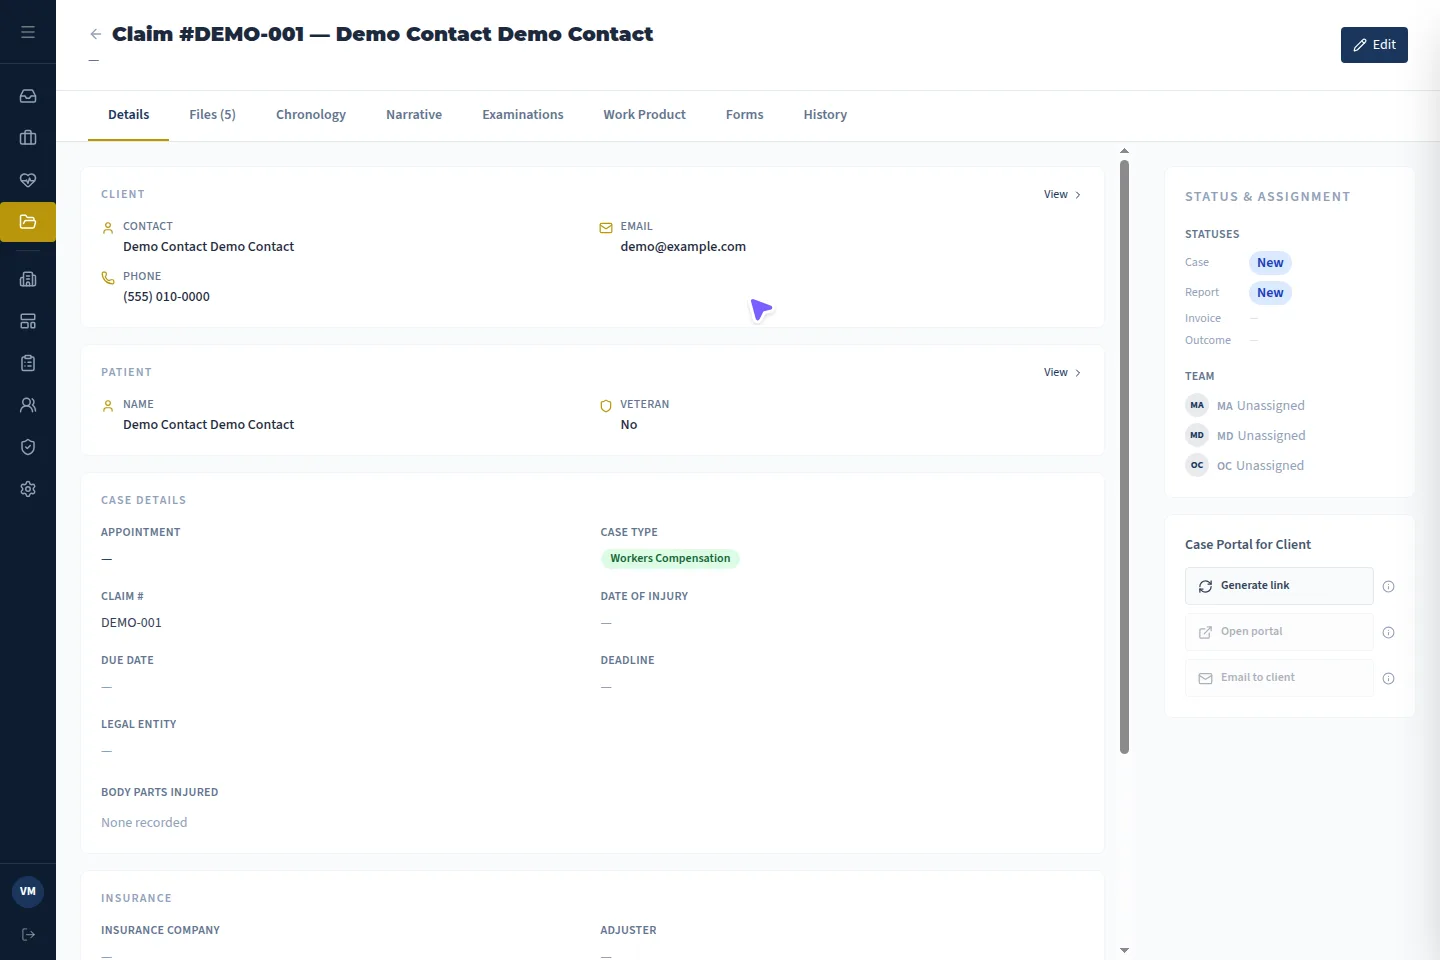The image size is (1440, 960).
Task: Click the briefcase icon in the sidebar
Action: [28, 138]
